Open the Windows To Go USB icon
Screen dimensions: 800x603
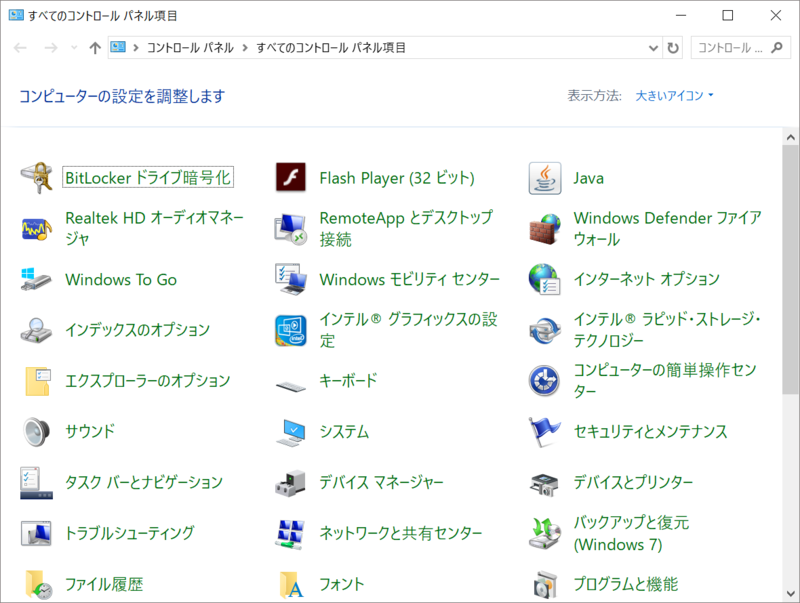click(36, 280)
